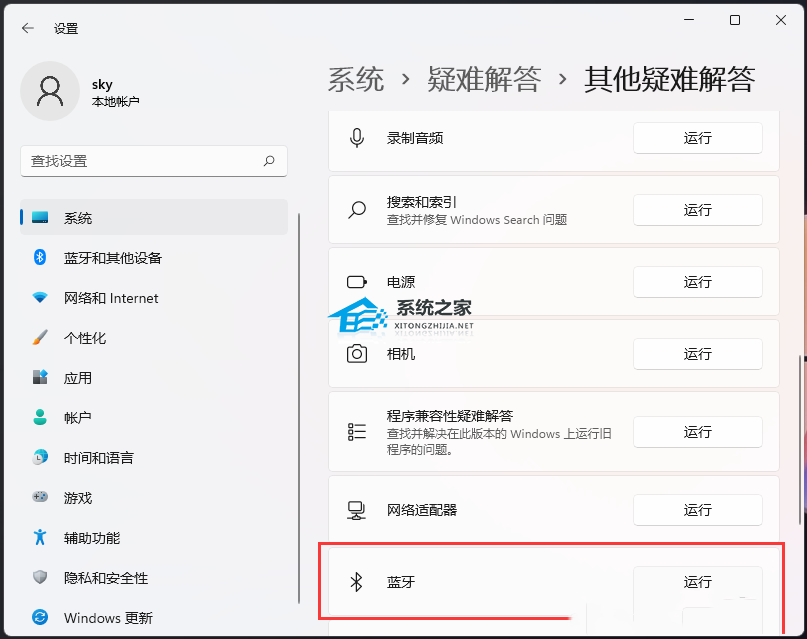Click the Time and language clock icon
This screenshot has width=807, height=639.
pos(40,457)
